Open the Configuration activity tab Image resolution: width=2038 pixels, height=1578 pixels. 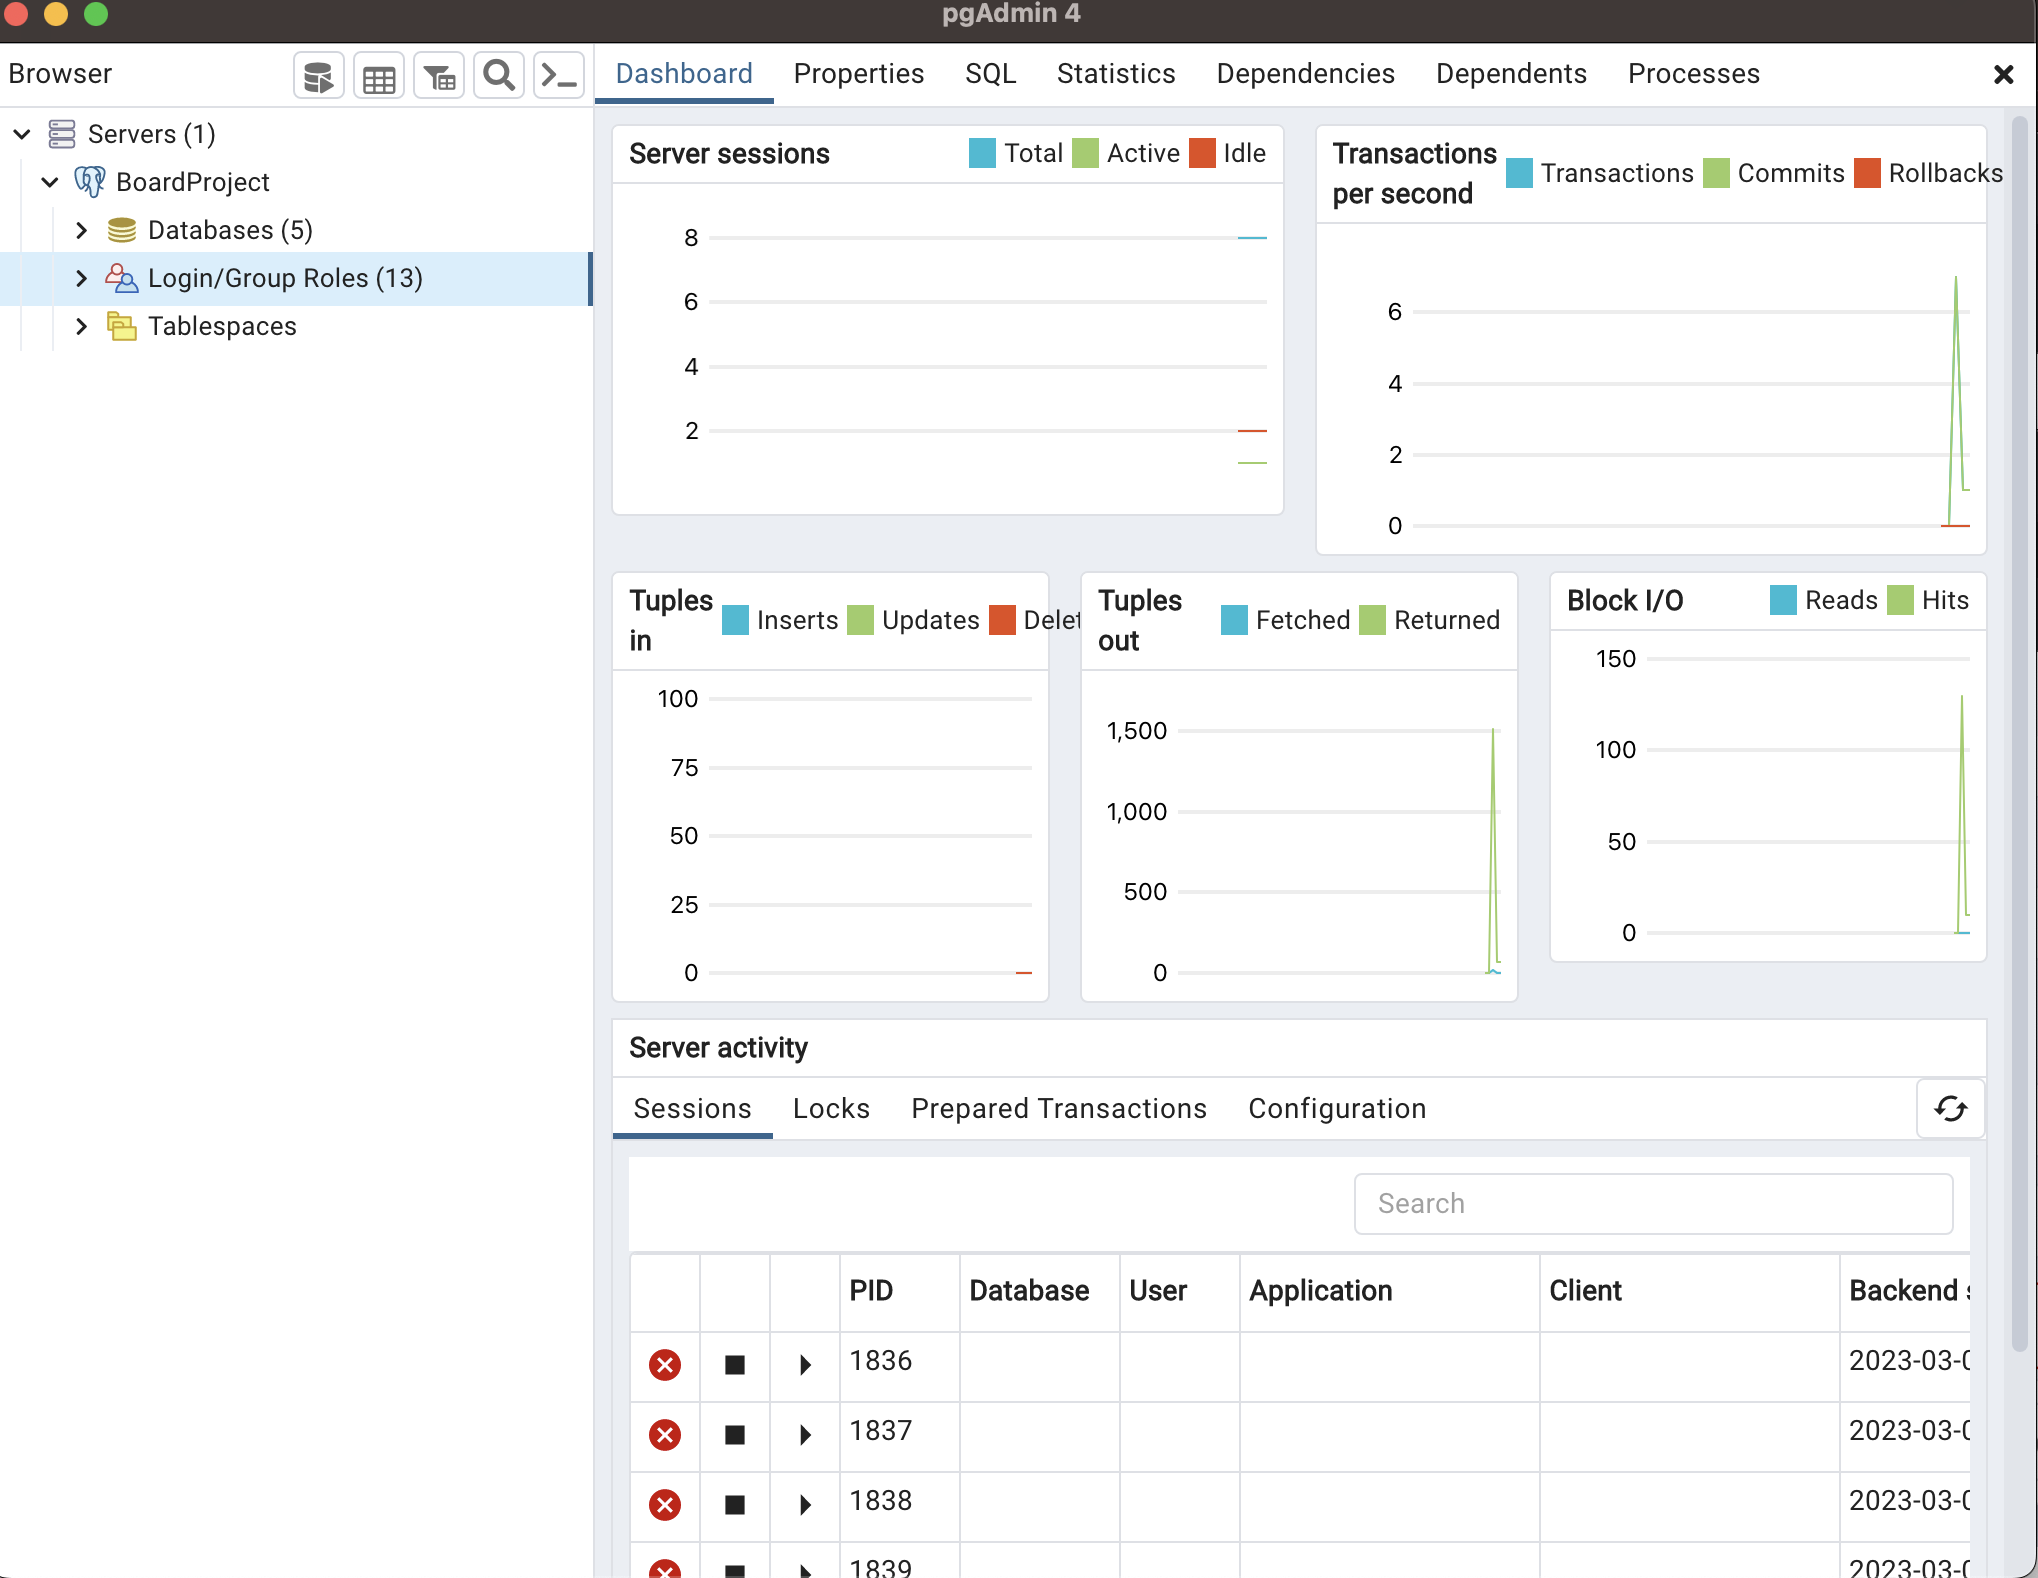(x=1337, y=1108)
